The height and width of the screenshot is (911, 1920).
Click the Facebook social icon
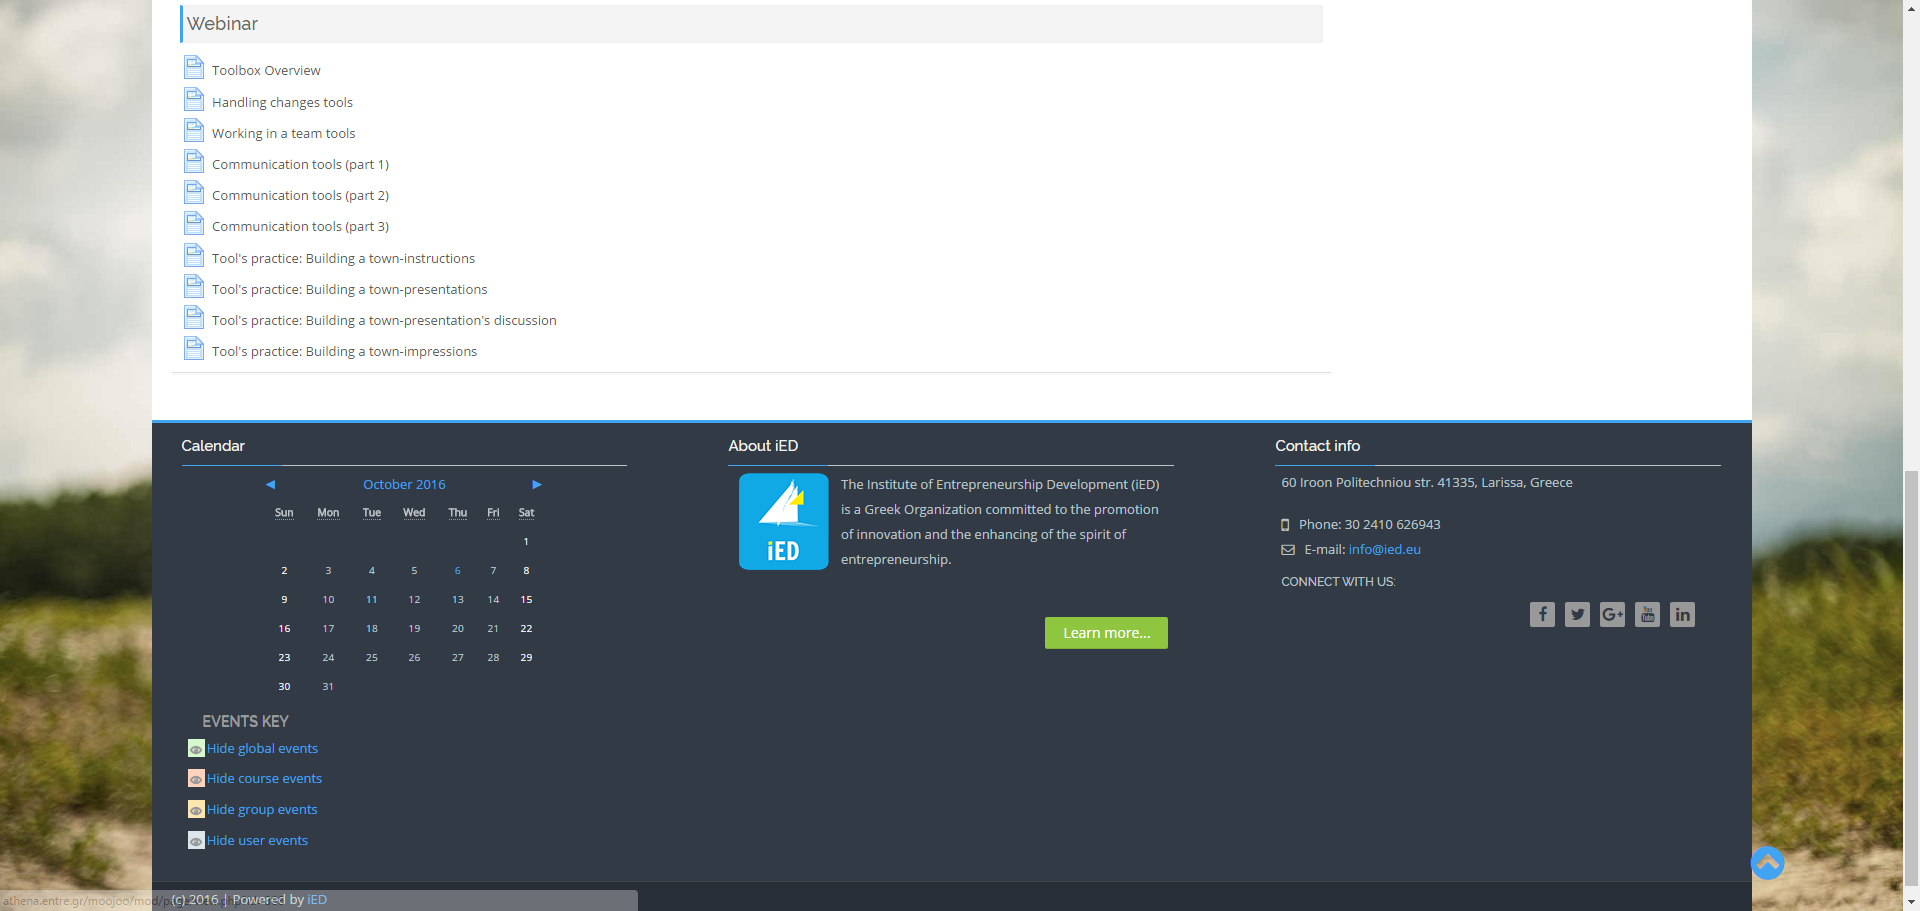(x=1542, y=614)
